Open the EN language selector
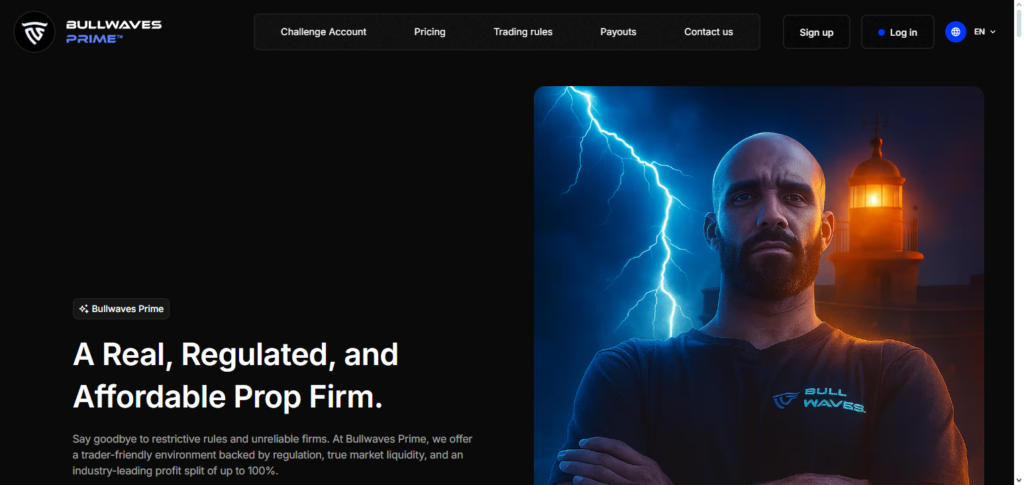The height and width of the screenshot is (485, 1024). tap(979, 32)
